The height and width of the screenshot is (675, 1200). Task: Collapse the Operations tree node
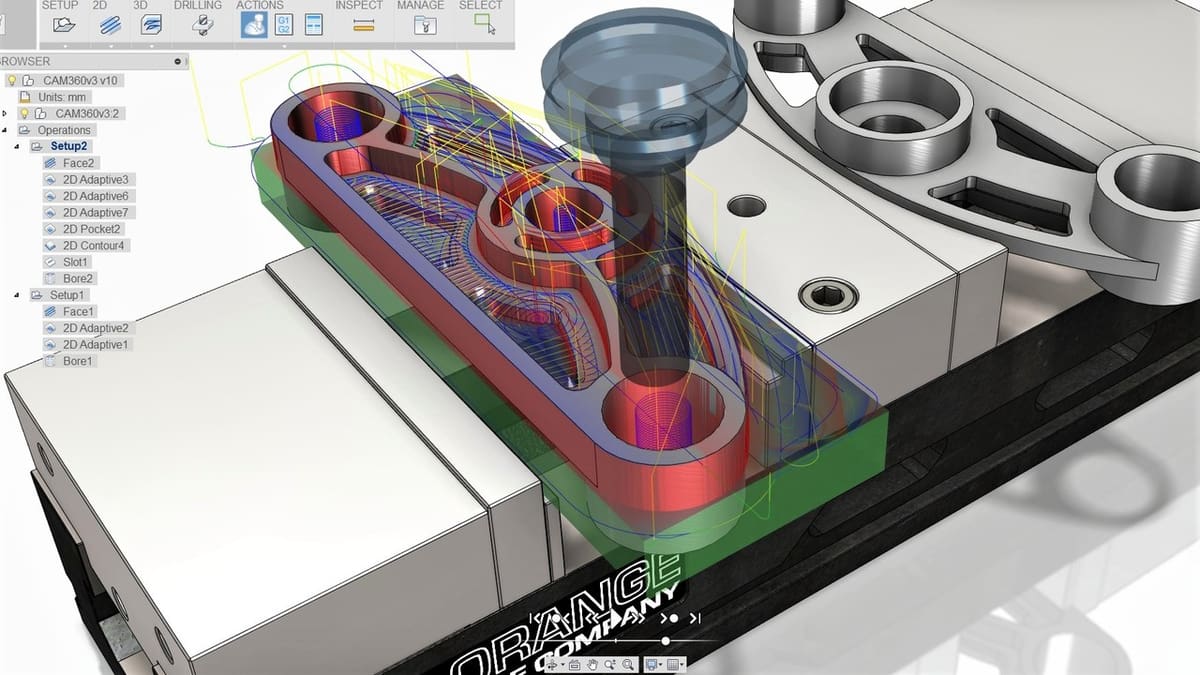click(x=6, y=130)
